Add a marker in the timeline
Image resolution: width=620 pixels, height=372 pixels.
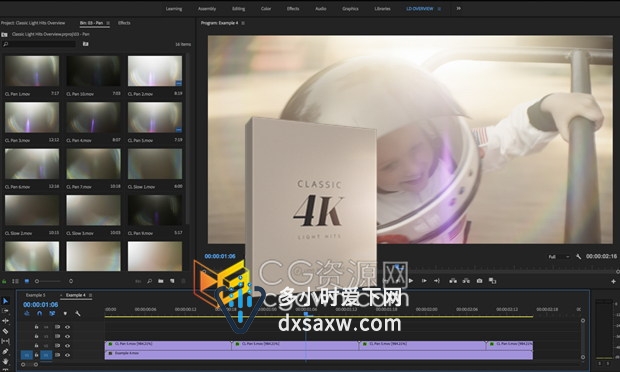65,313
